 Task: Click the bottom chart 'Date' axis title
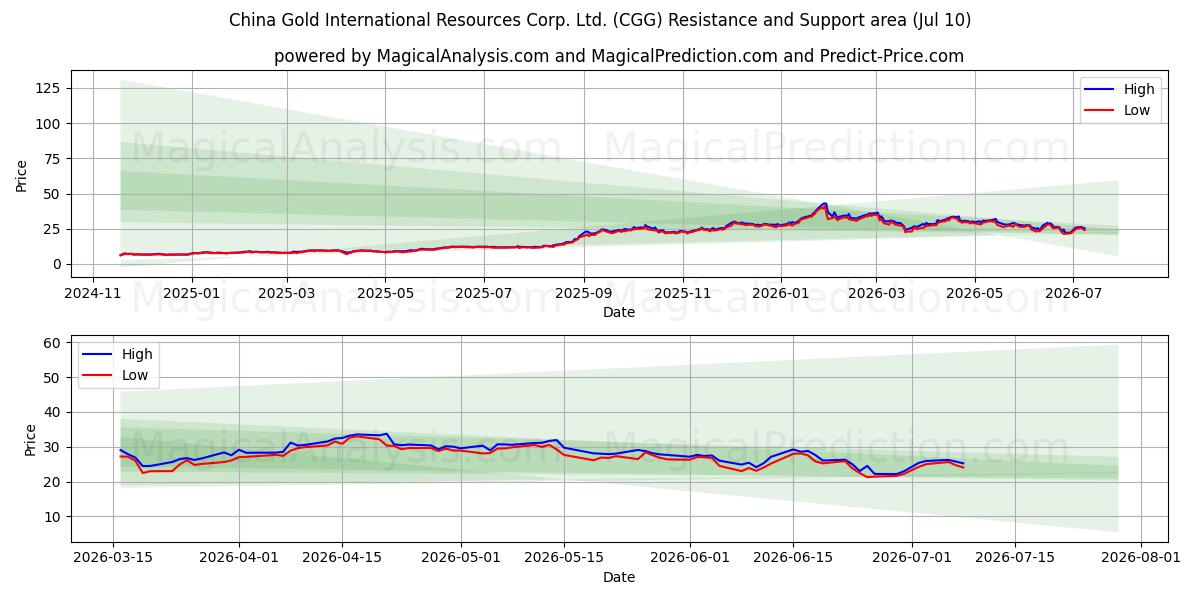619,577
